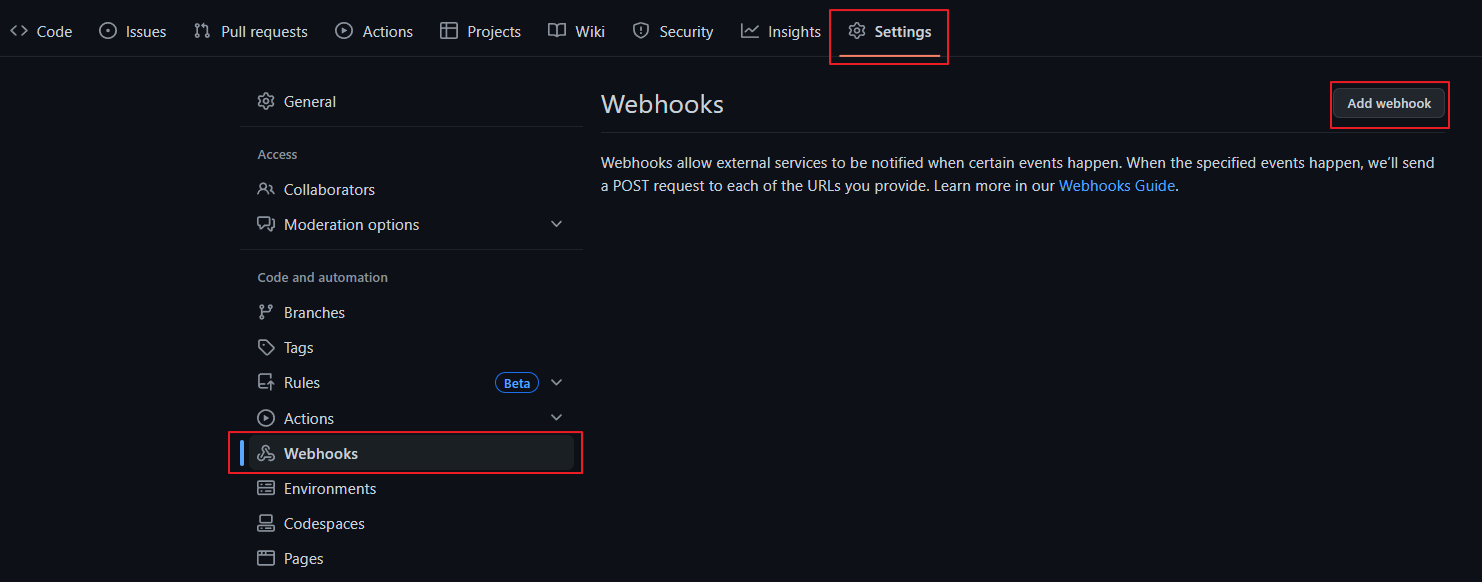
Task: Click the Wiki book icon
Action: pyautogui.click(x=557, y=31)
